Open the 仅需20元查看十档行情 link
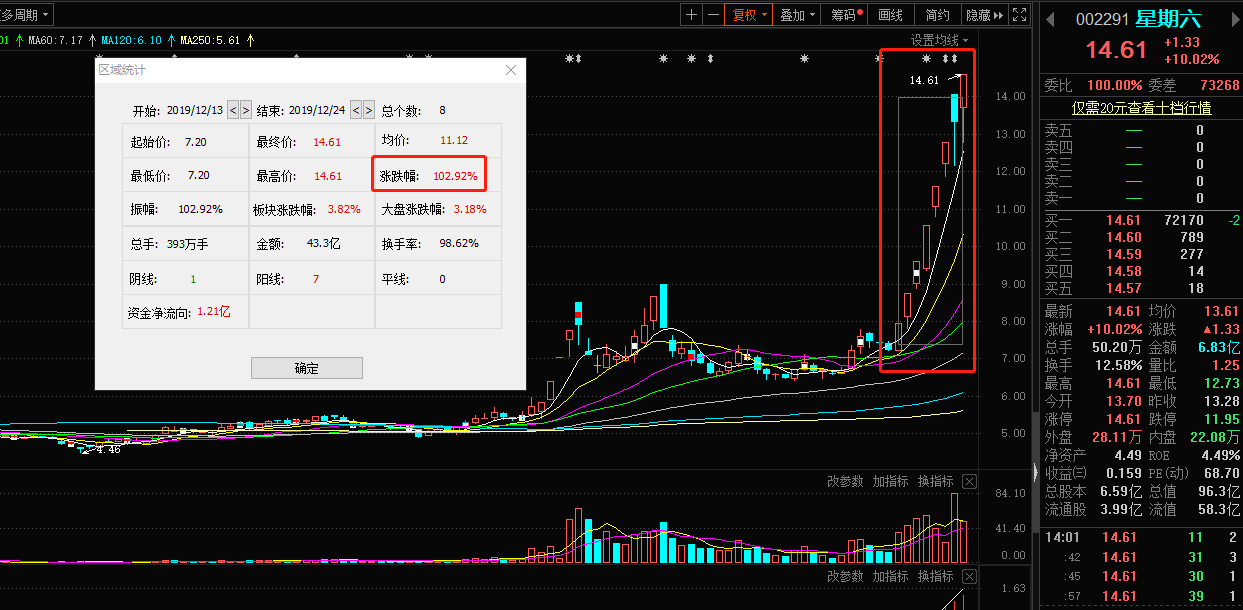 [x=1141, y=108]
